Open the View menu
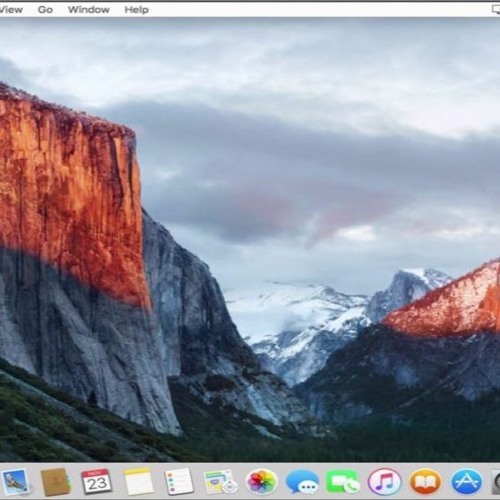Viewport: 500px width, 500px height. pyautogui.click(x=11, y=9)
